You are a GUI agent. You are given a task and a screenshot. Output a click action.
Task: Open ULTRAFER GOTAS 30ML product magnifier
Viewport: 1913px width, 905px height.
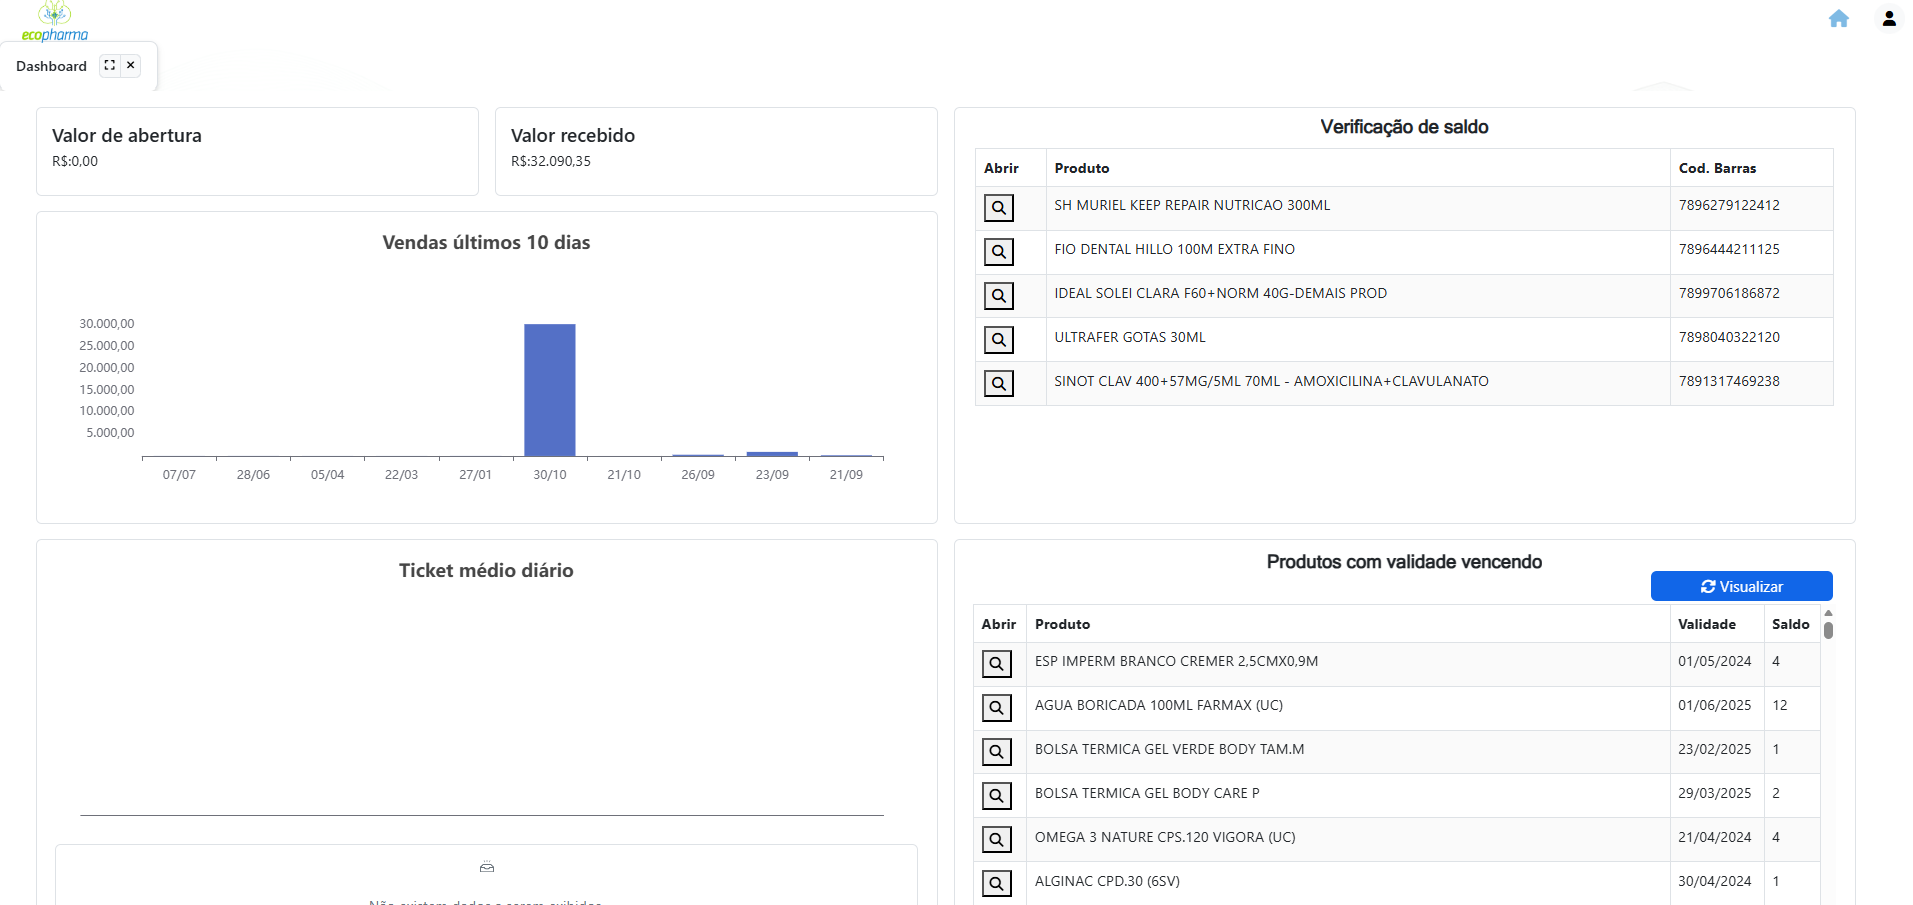coord(998,340)
